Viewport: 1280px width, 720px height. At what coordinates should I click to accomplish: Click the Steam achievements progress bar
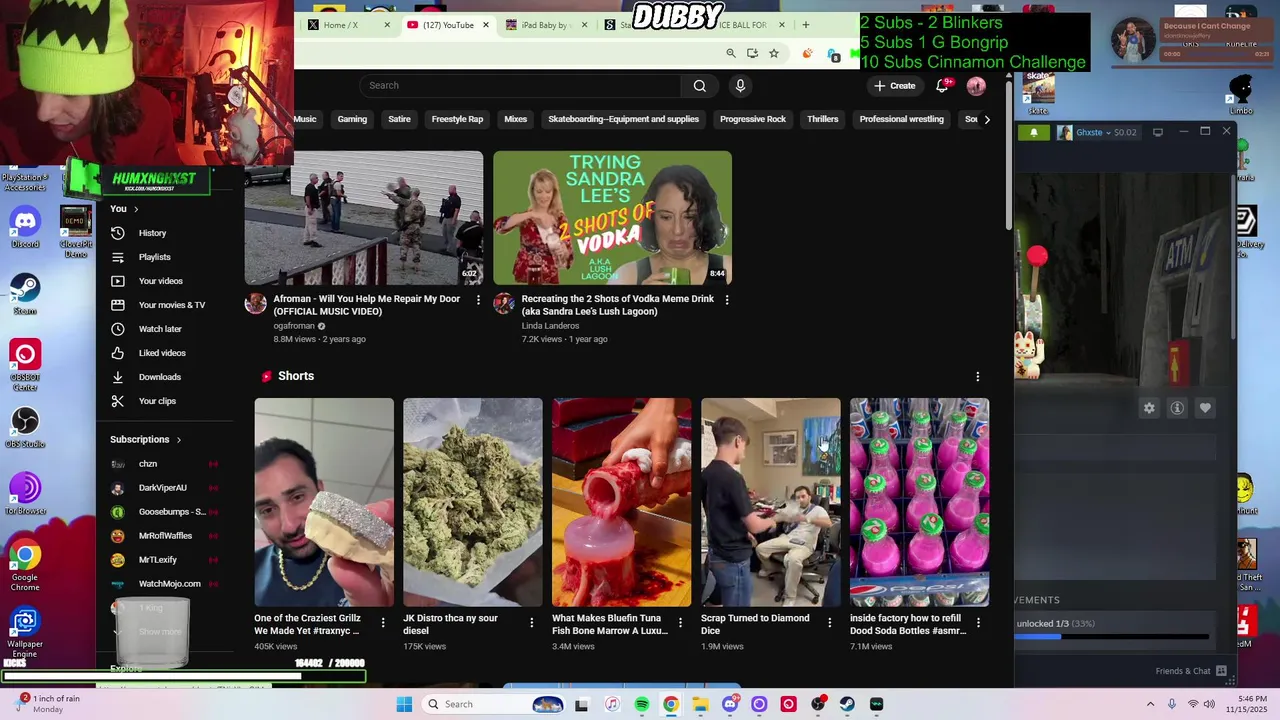coord(1113,636)
